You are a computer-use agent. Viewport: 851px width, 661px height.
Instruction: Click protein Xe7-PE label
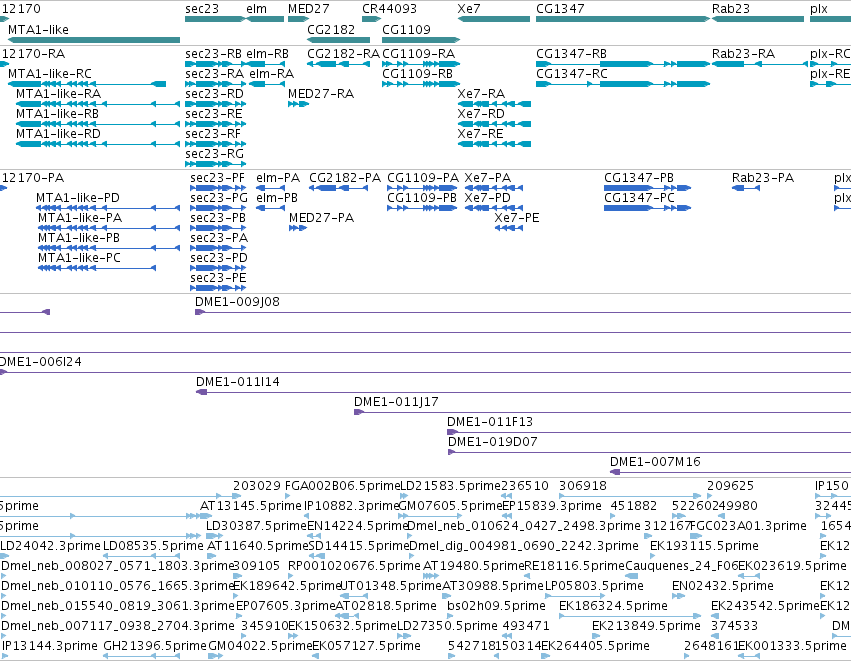[x=517, y=218]
